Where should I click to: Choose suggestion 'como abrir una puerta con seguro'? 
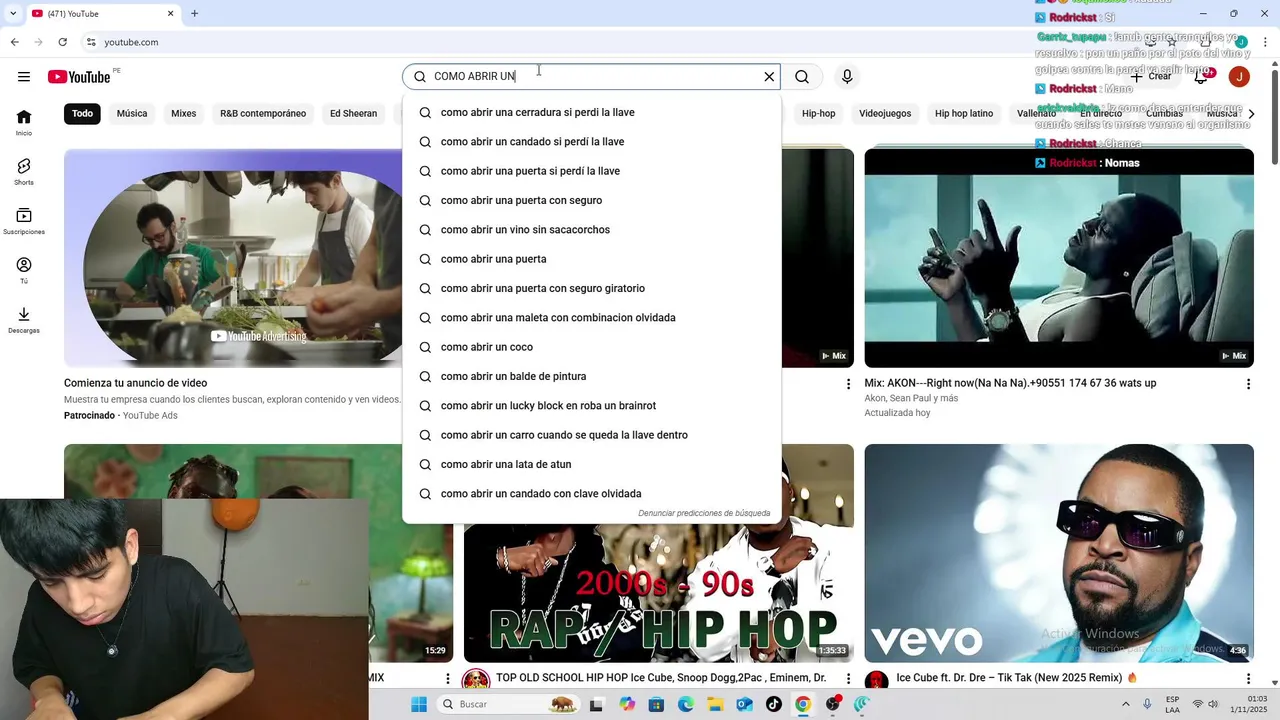(x=592, y=201)
